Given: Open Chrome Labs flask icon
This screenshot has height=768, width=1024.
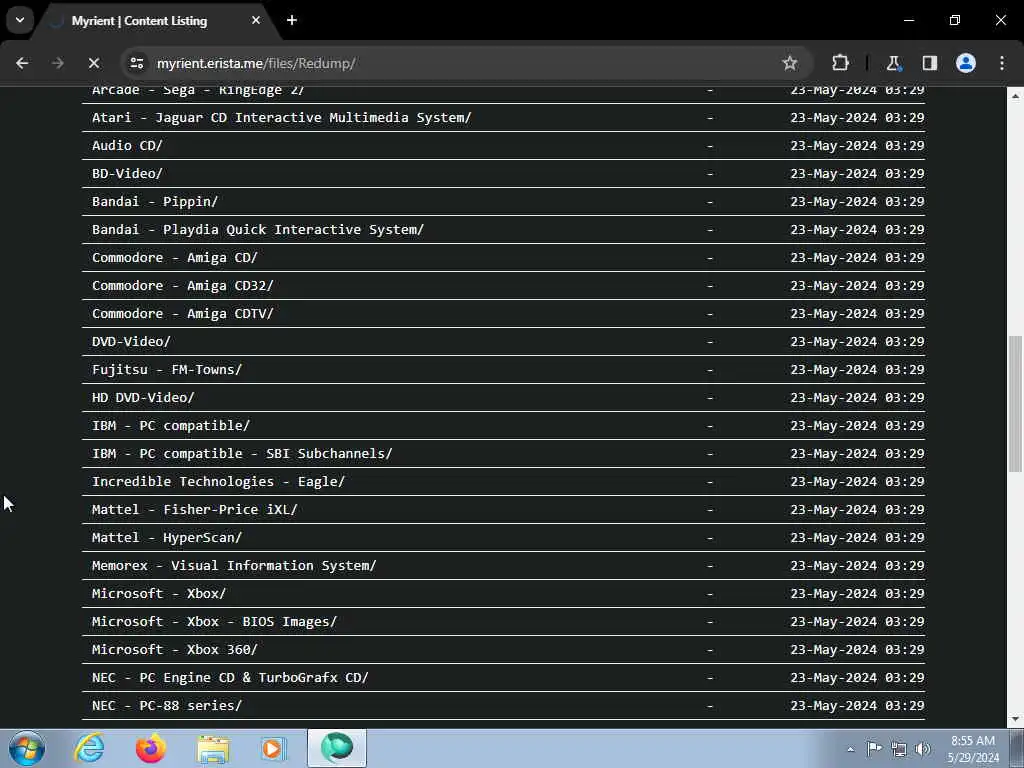Looking at the screenshot, I should 893,63.
